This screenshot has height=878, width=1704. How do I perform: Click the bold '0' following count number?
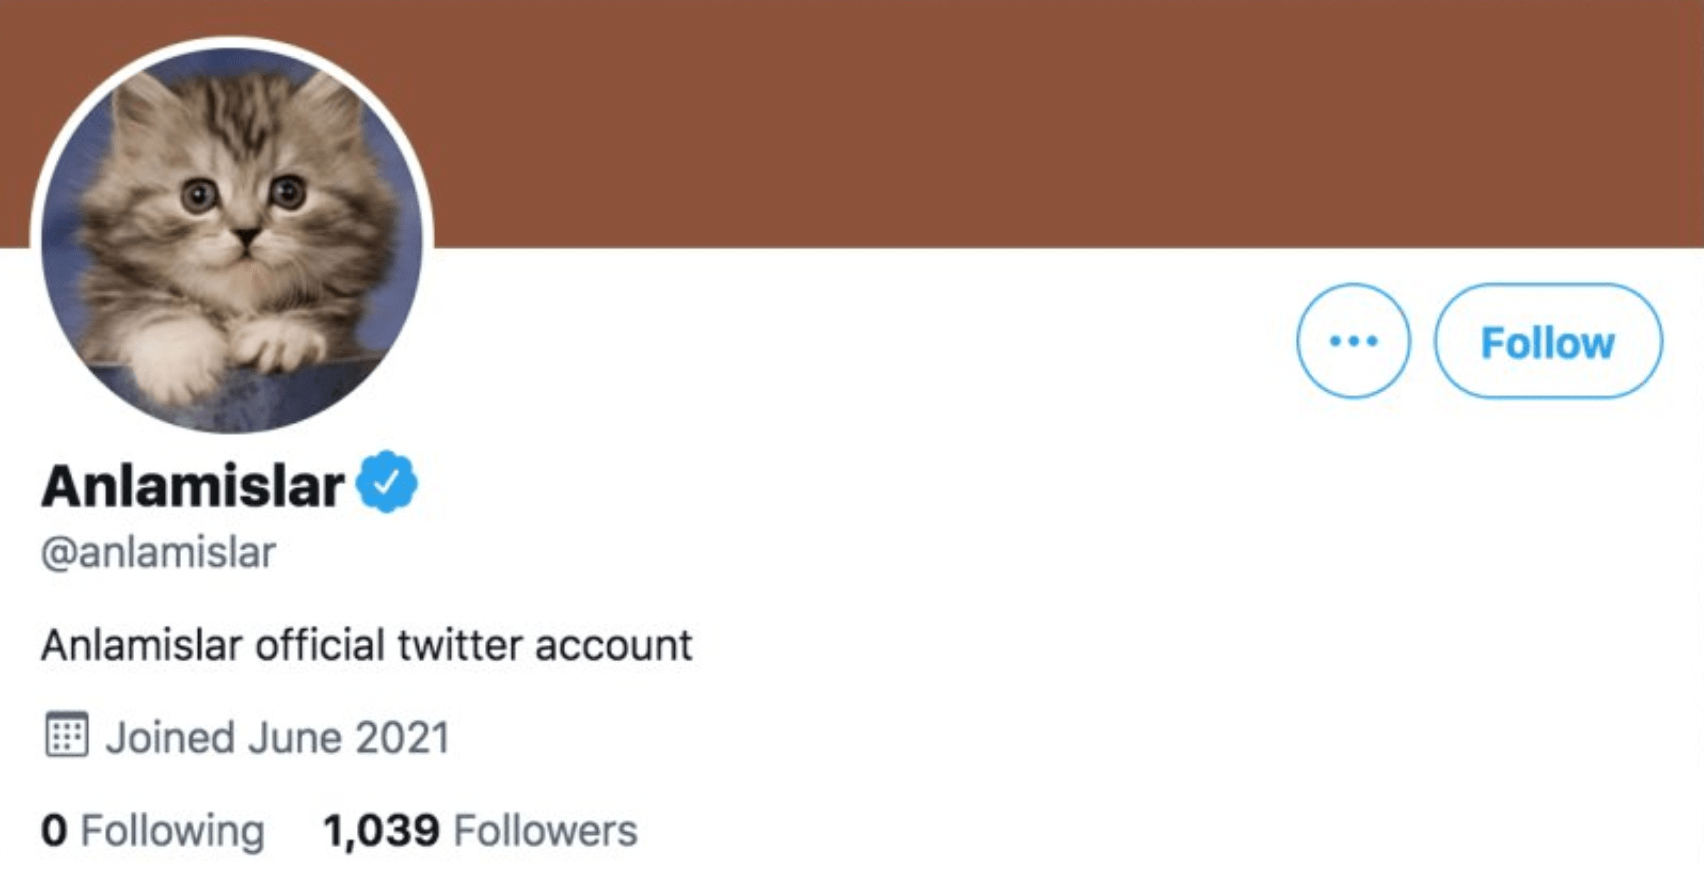tap(54, 830)
